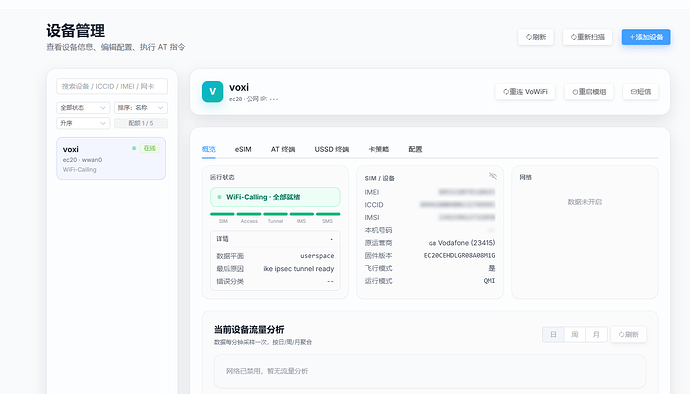The height and width of the screenshot is (394, 690).
Task: Switch to the AT 终端 tab
Action: [x=283, y=149]
